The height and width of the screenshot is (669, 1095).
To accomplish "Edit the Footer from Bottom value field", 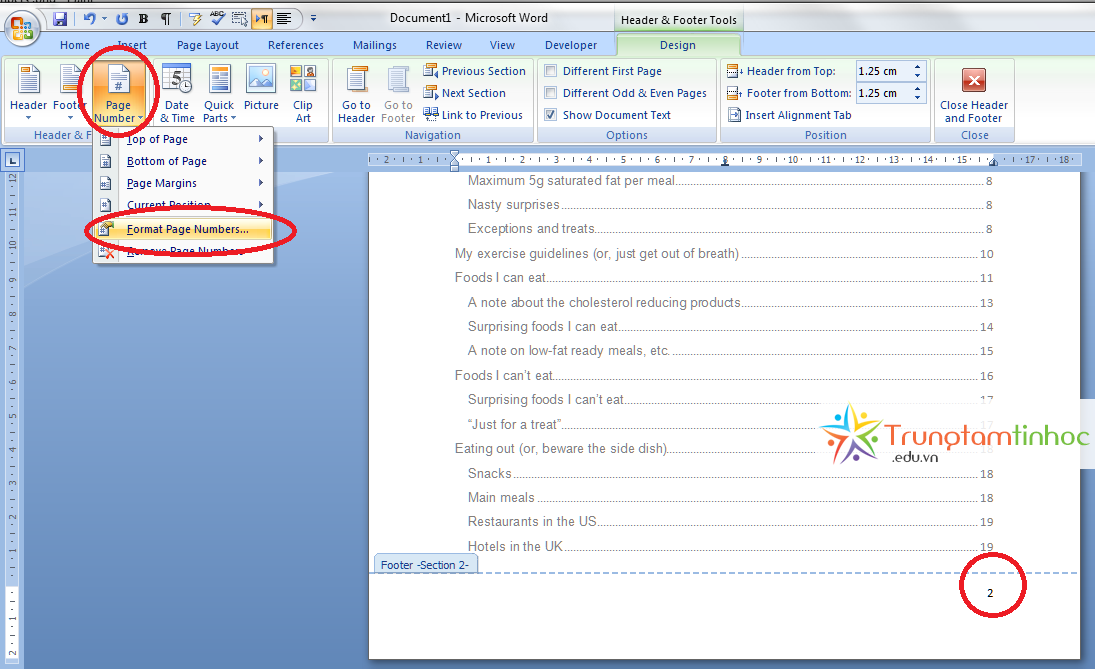I will point(883,93).
